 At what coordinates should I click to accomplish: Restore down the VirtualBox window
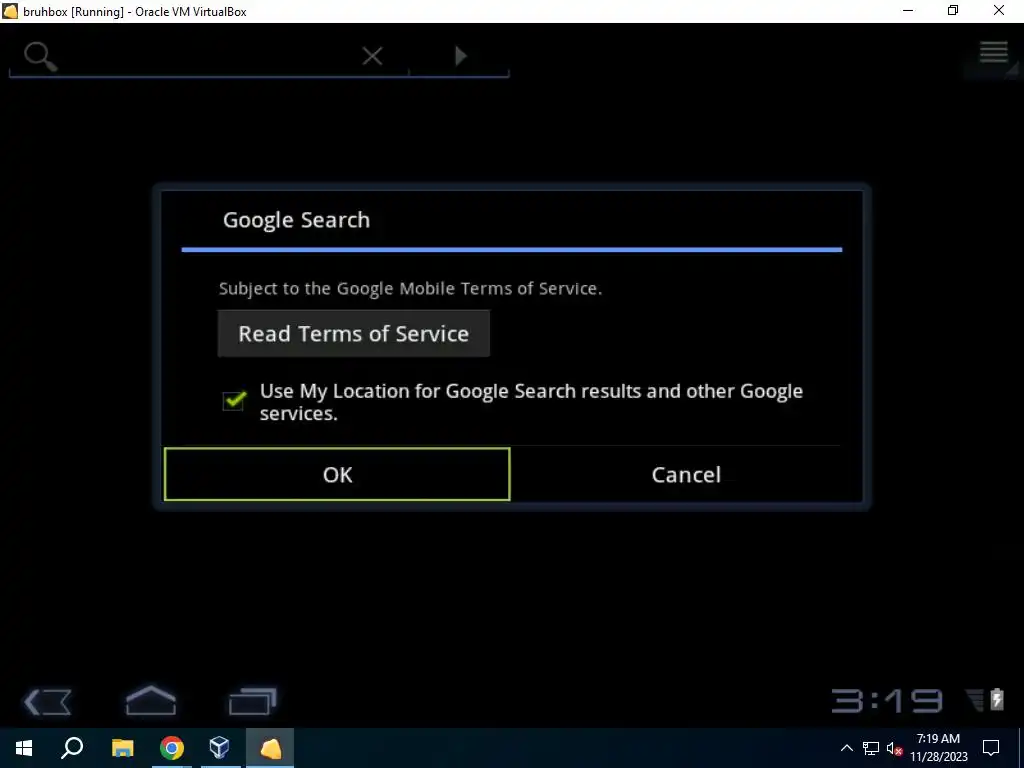tap(953, 11)
